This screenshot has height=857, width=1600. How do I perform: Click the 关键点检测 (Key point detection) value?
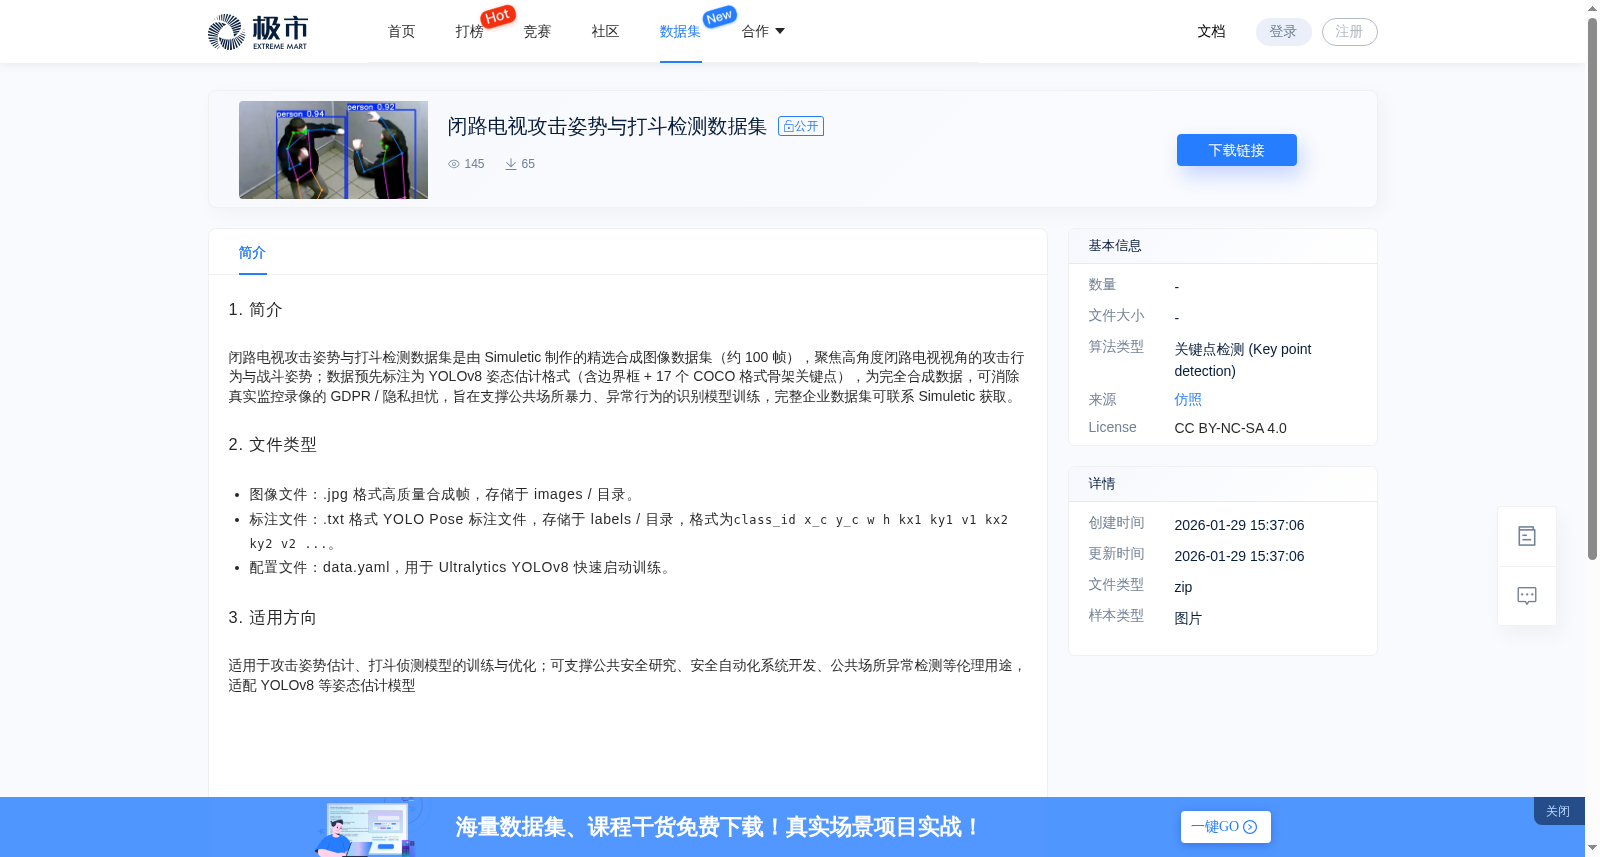[1243, 360]
